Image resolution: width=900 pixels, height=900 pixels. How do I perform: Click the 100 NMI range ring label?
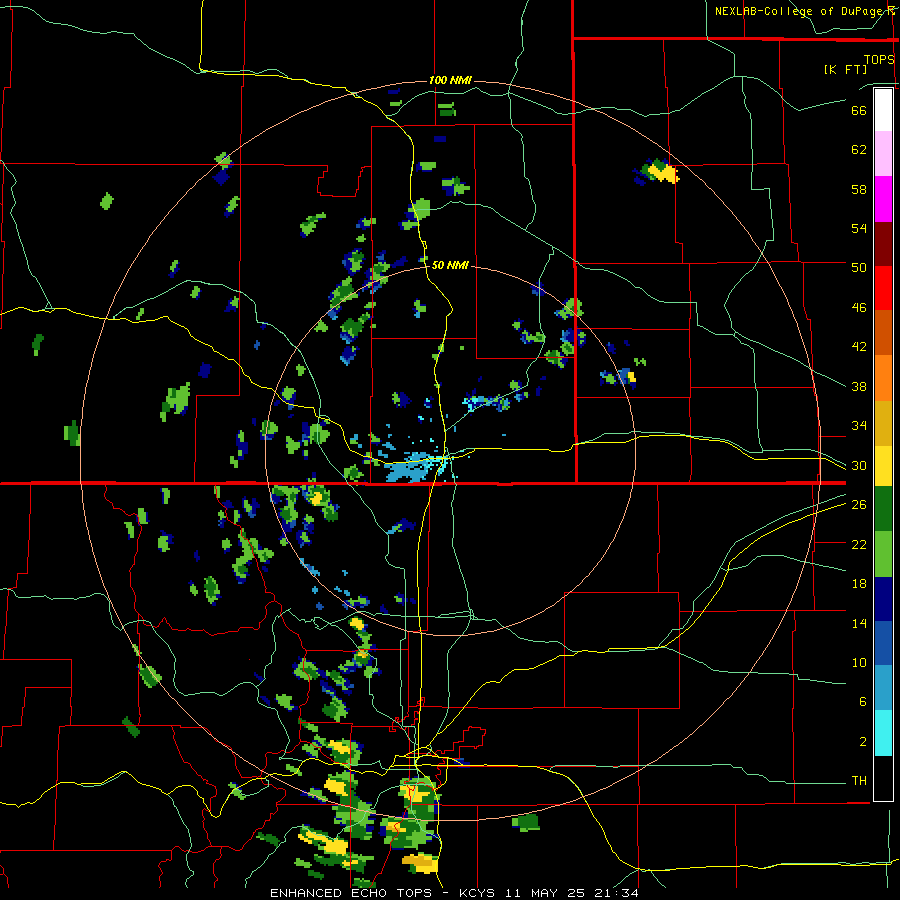450,80
